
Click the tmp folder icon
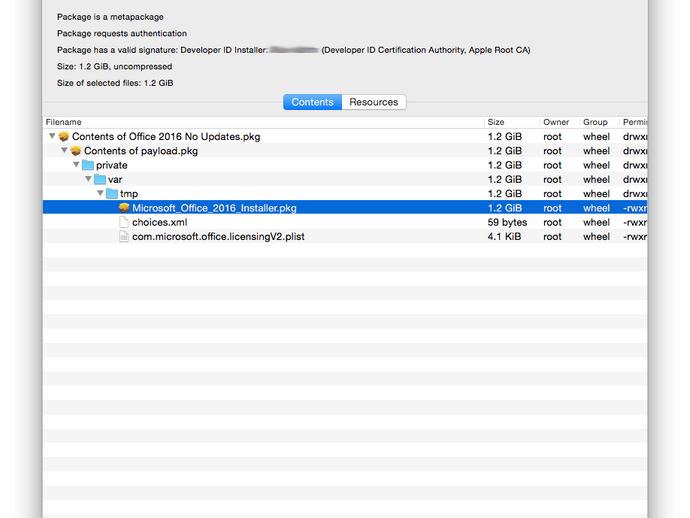click(112, 194)
